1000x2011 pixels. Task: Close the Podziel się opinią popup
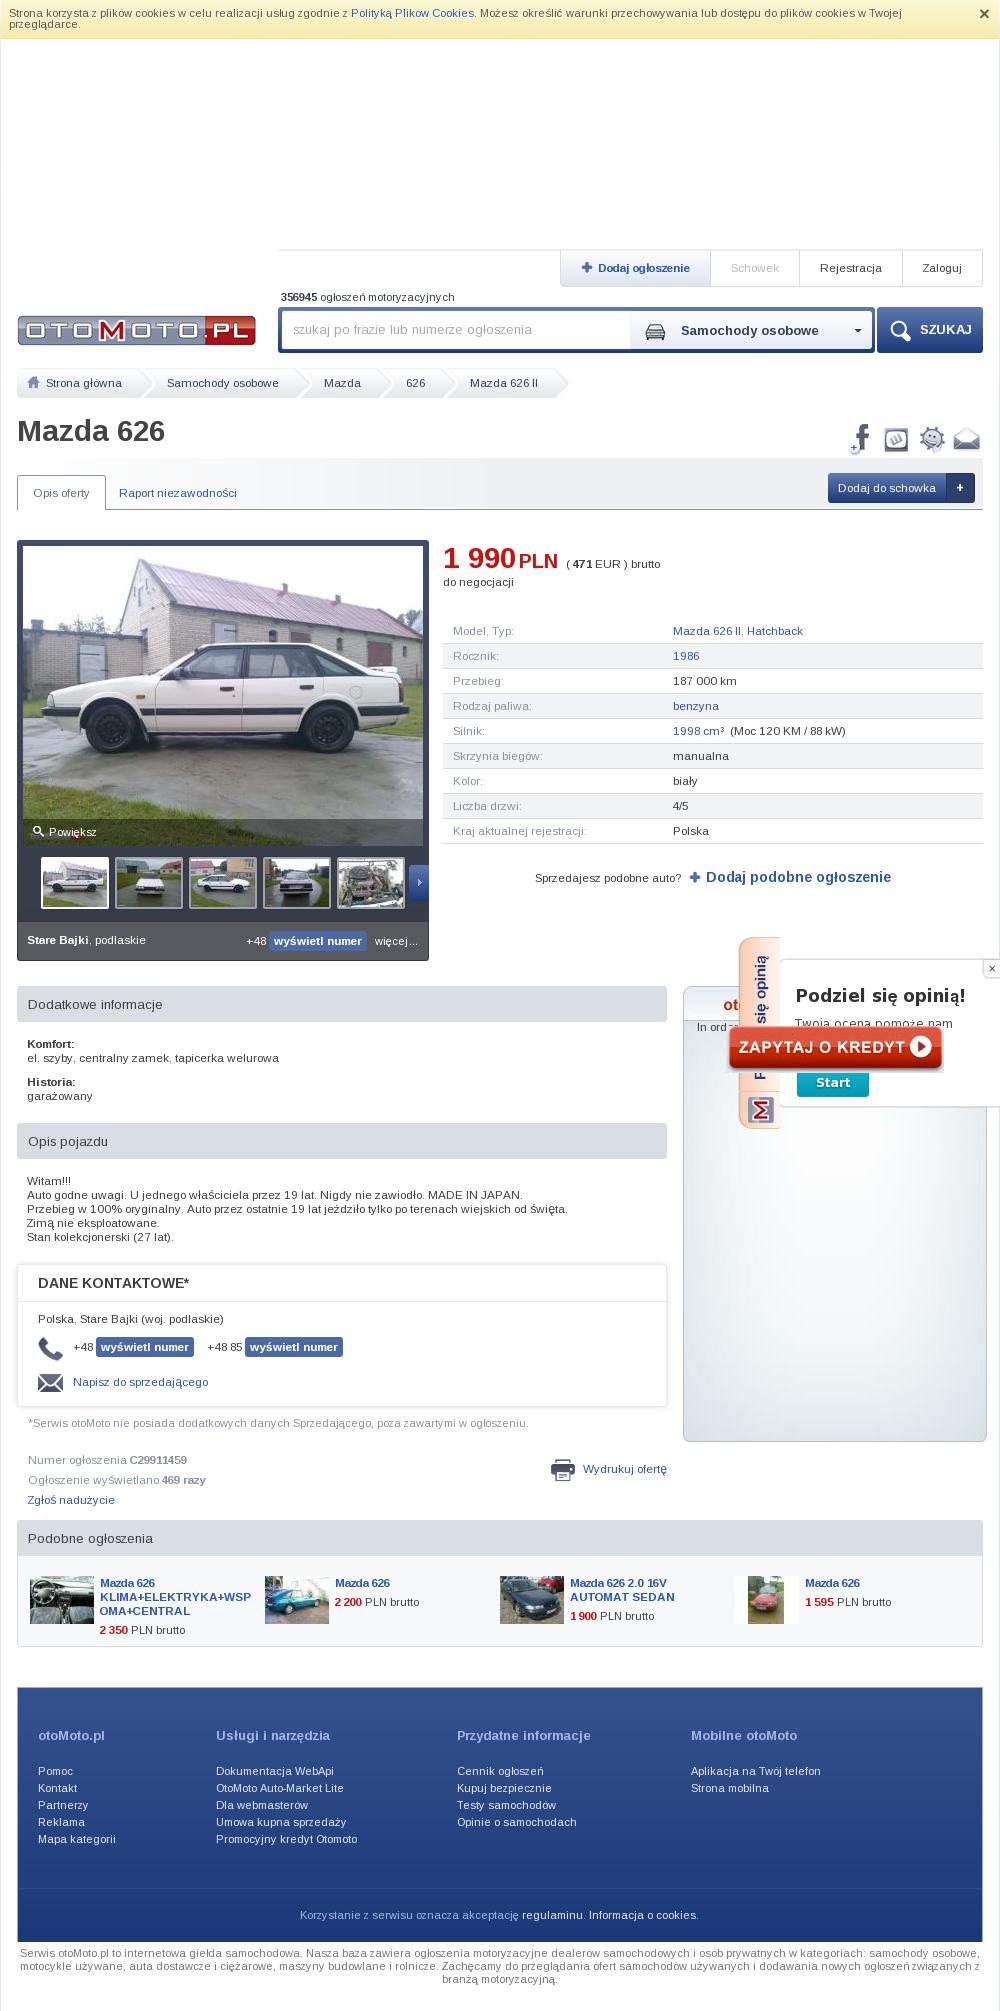[x=991, y=968]
